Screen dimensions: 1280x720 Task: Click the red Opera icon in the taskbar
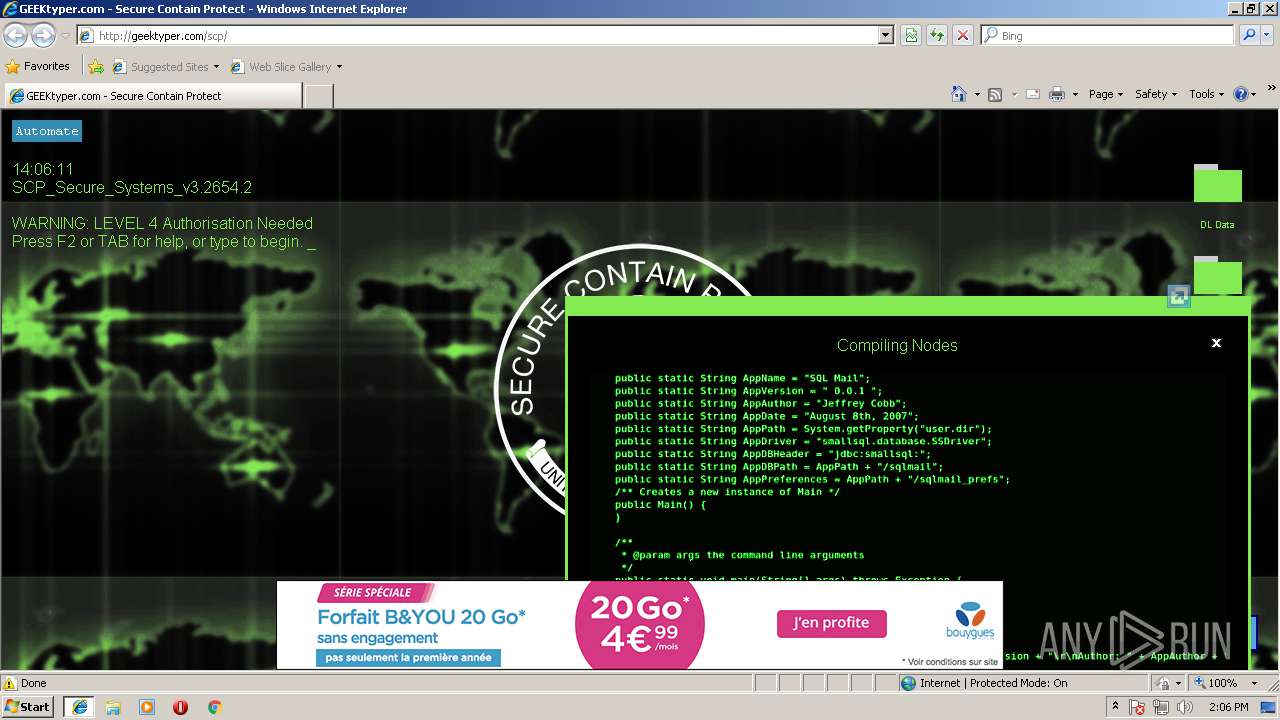pos(180,707)
